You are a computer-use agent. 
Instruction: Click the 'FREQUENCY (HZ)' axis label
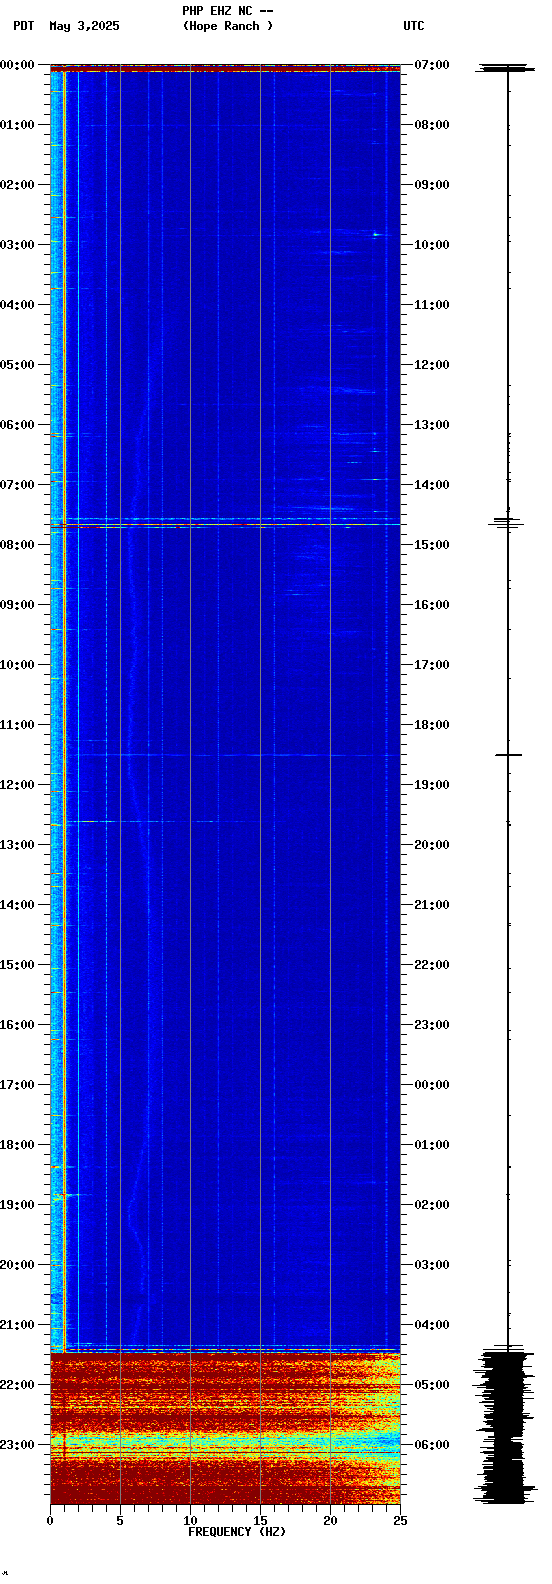click(237, 1532)
